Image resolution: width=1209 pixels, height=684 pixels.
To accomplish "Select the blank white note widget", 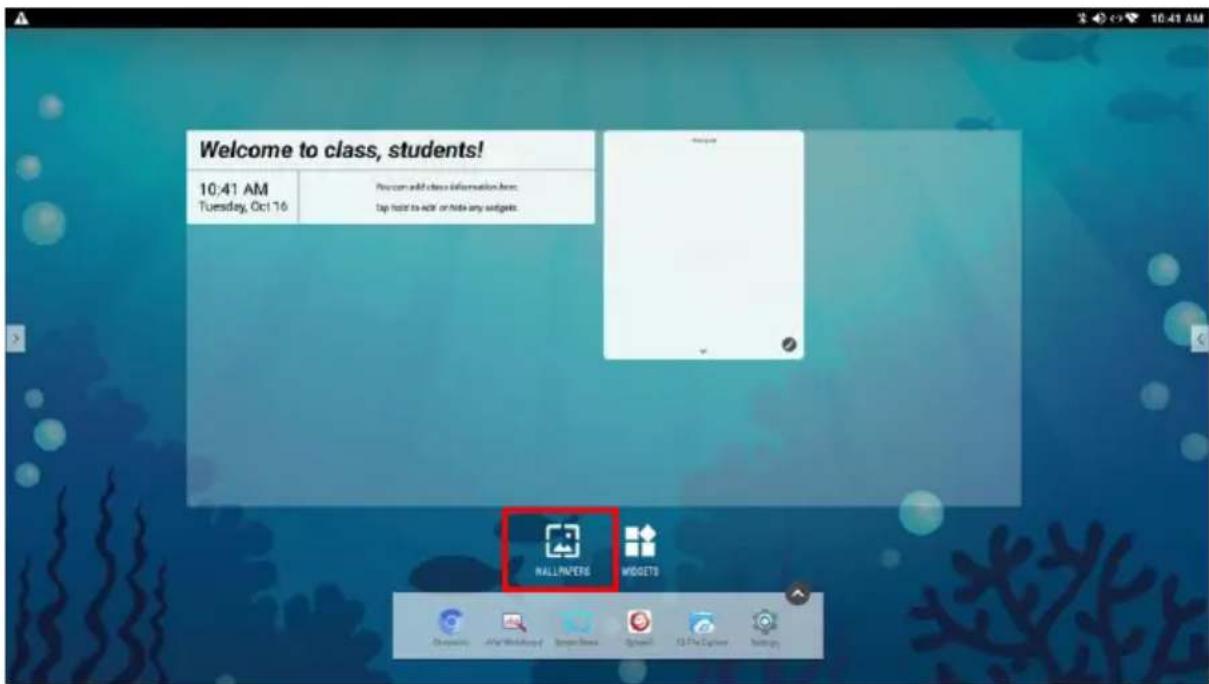I will pyautogui.click(x=703, y=244).
